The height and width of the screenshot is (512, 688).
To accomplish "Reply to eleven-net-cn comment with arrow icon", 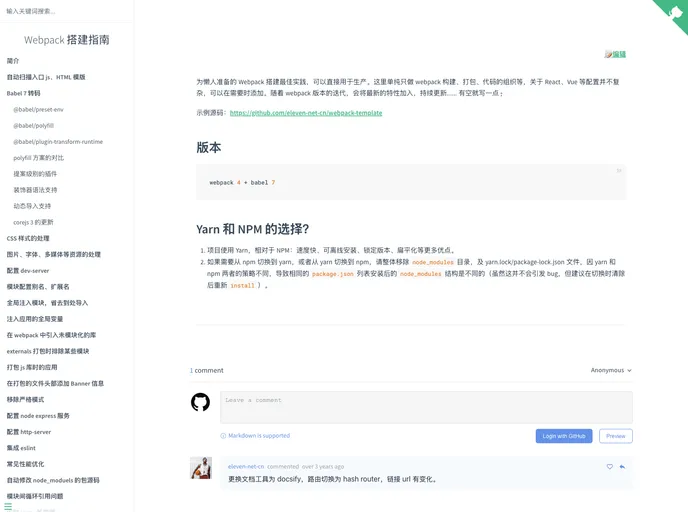I will click(x=622, y=466).
